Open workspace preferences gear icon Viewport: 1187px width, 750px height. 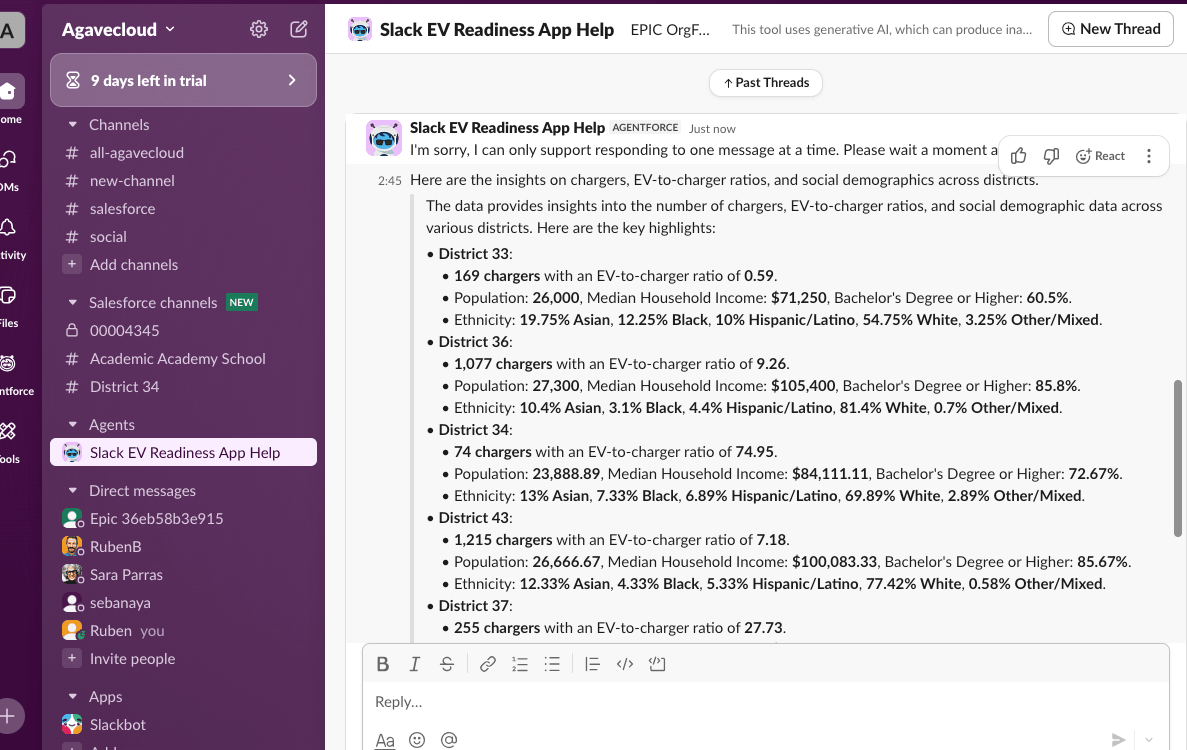[259, 30]
